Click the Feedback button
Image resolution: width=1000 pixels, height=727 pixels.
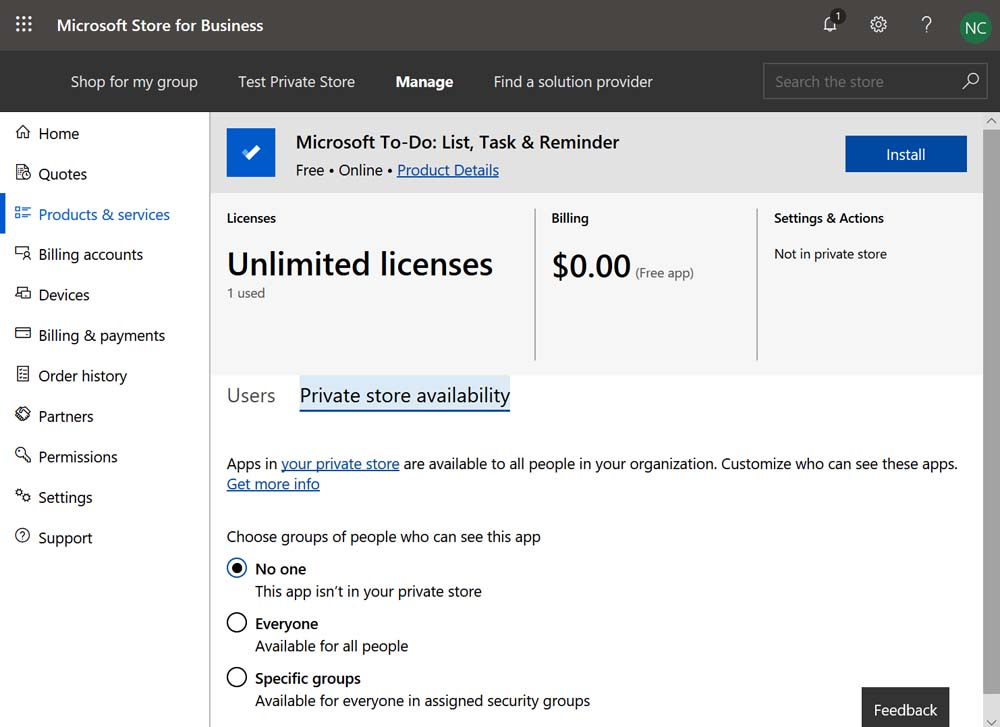click(905, 708)
